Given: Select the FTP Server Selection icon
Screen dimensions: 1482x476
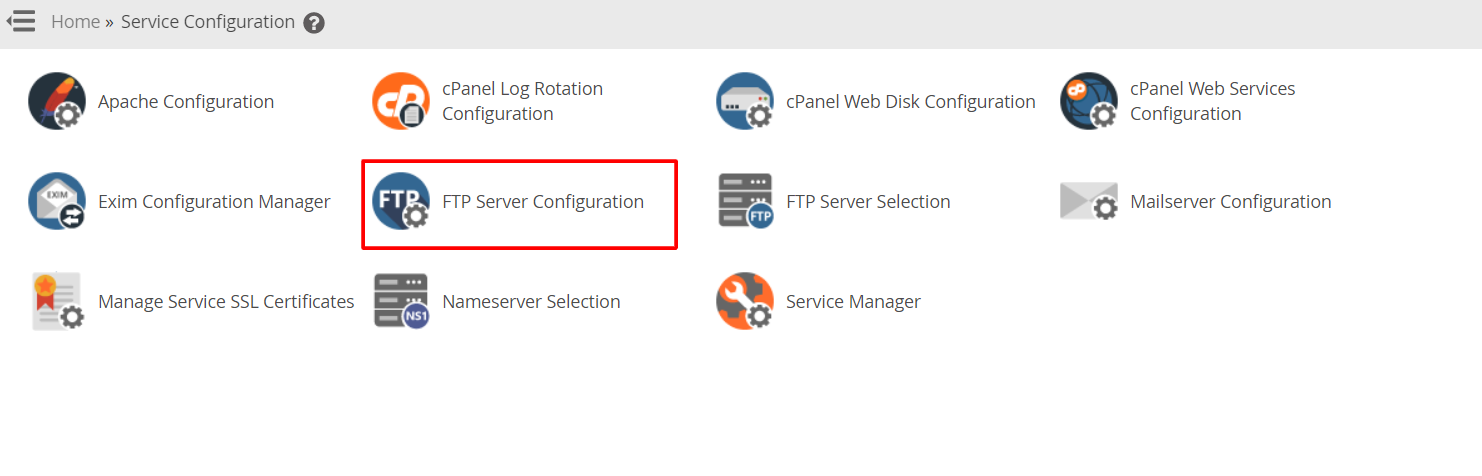Looking at the screenshot, I should [745, 201].
